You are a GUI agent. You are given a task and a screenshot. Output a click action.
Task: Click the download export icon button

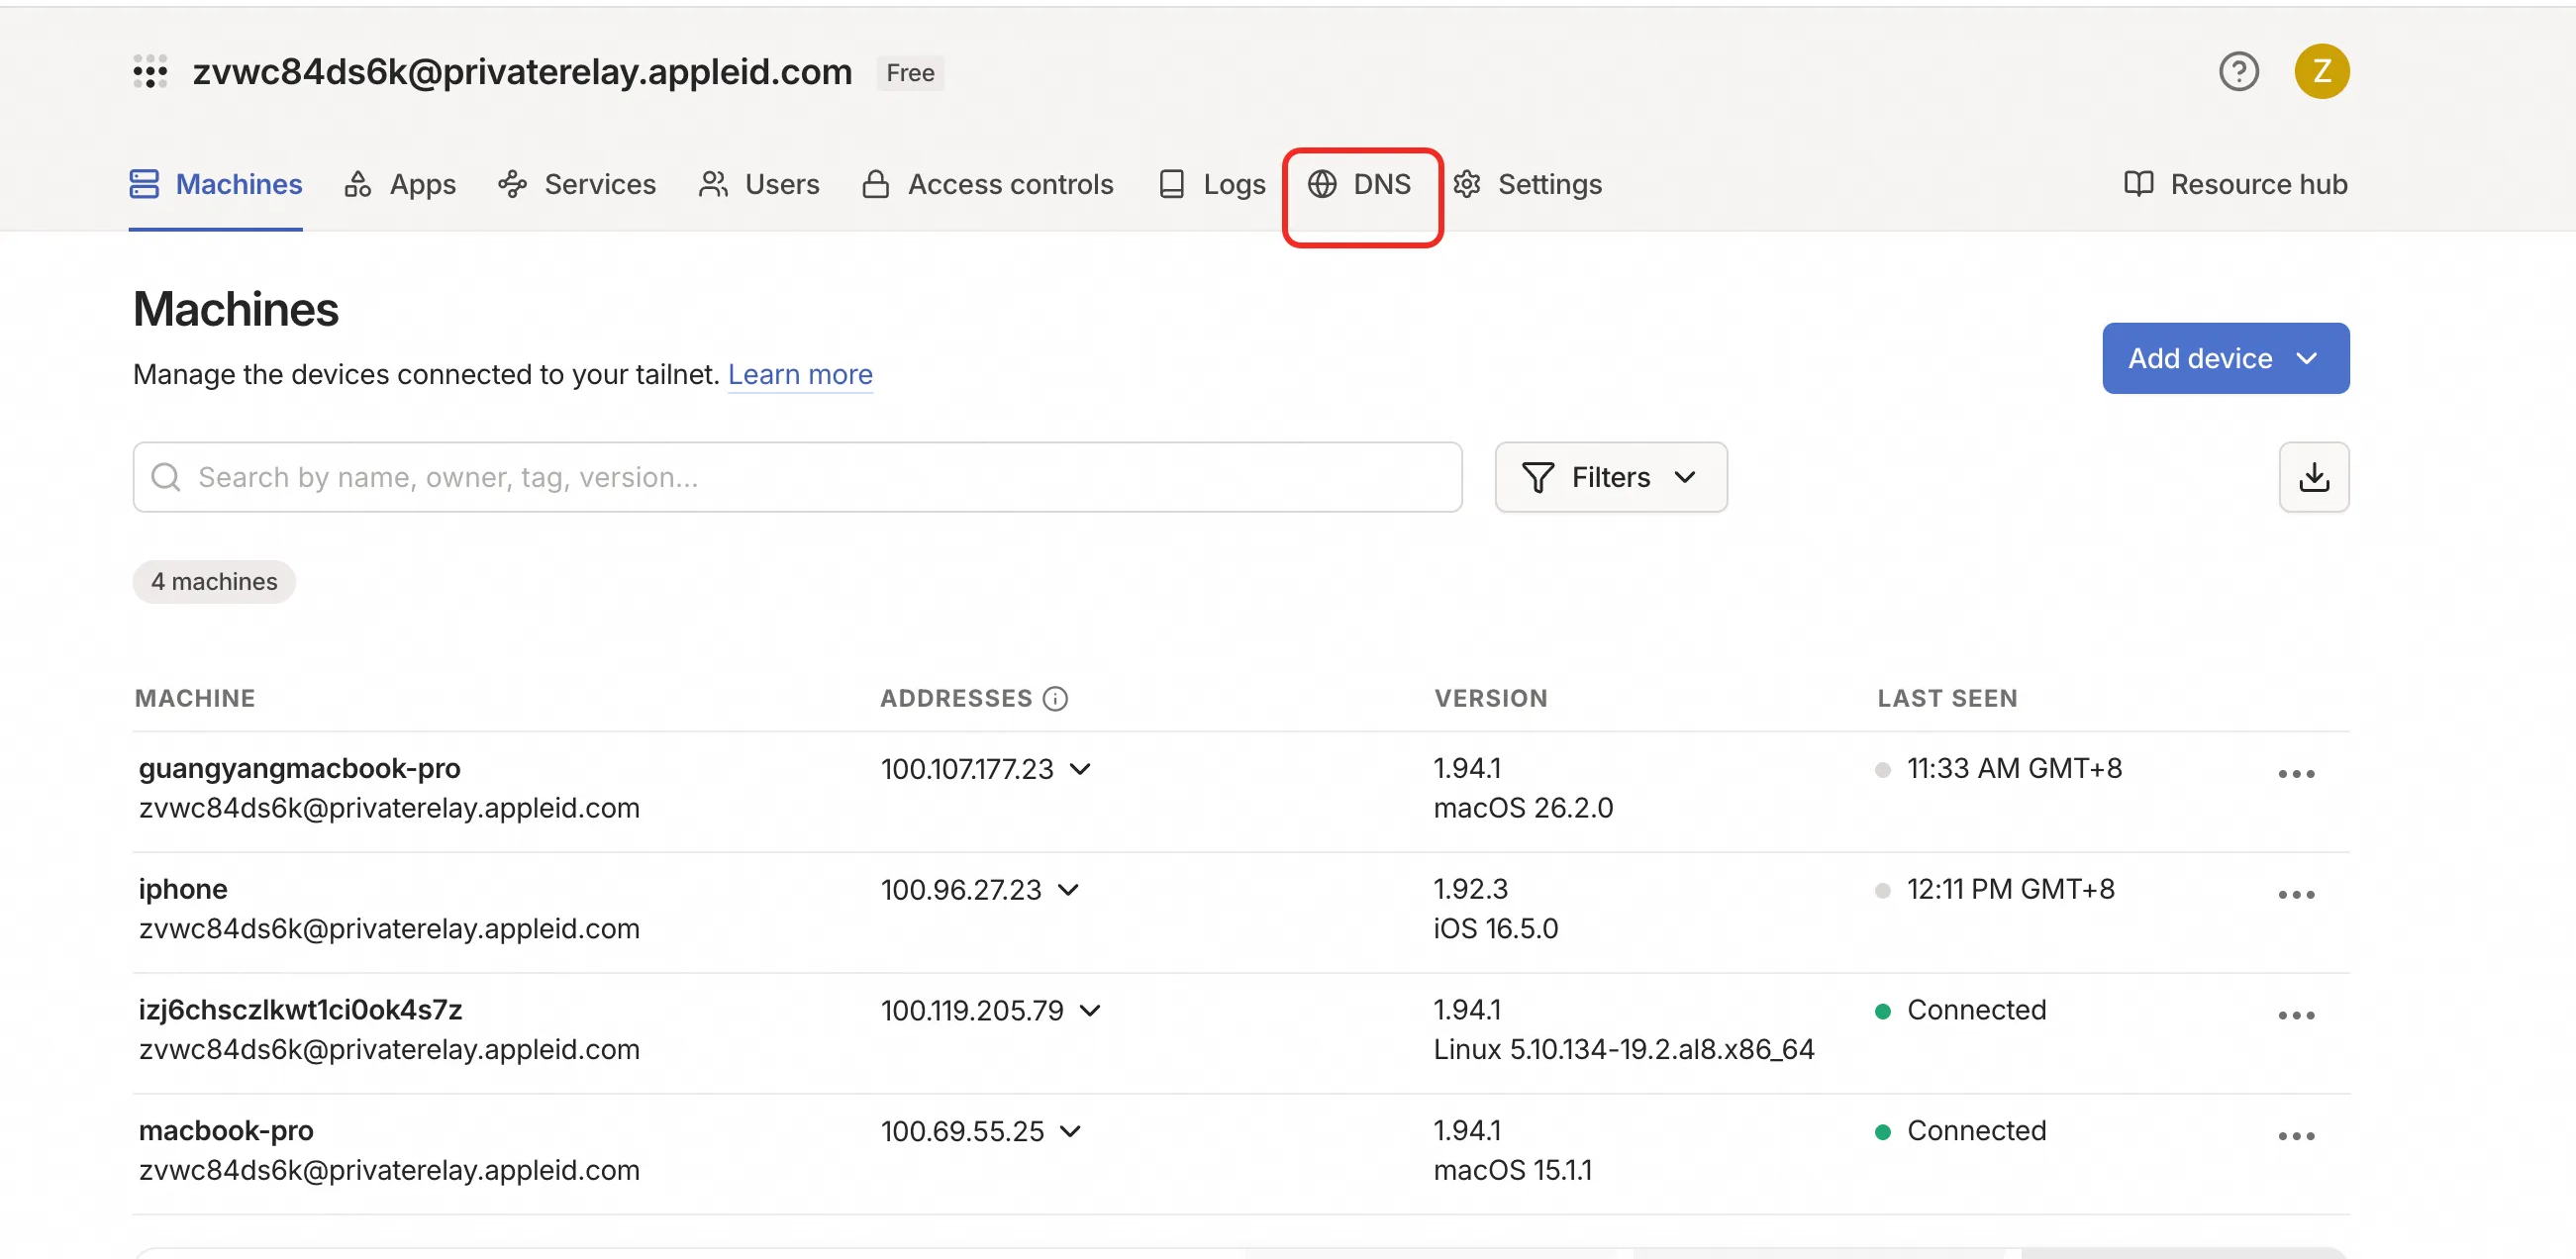point(2313,477)
